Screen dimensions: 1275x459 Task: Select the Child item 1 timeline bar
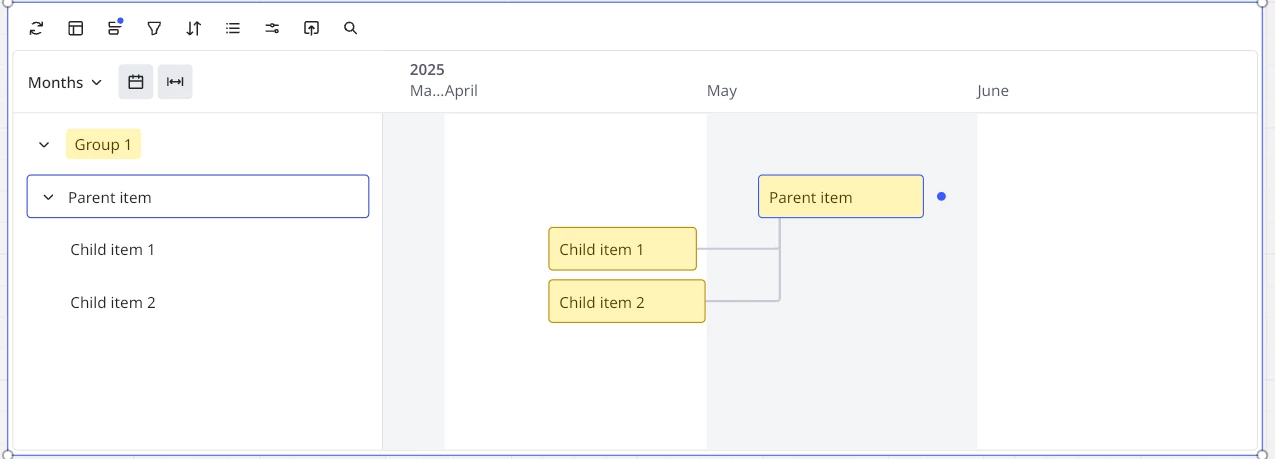tap(623, 249)
